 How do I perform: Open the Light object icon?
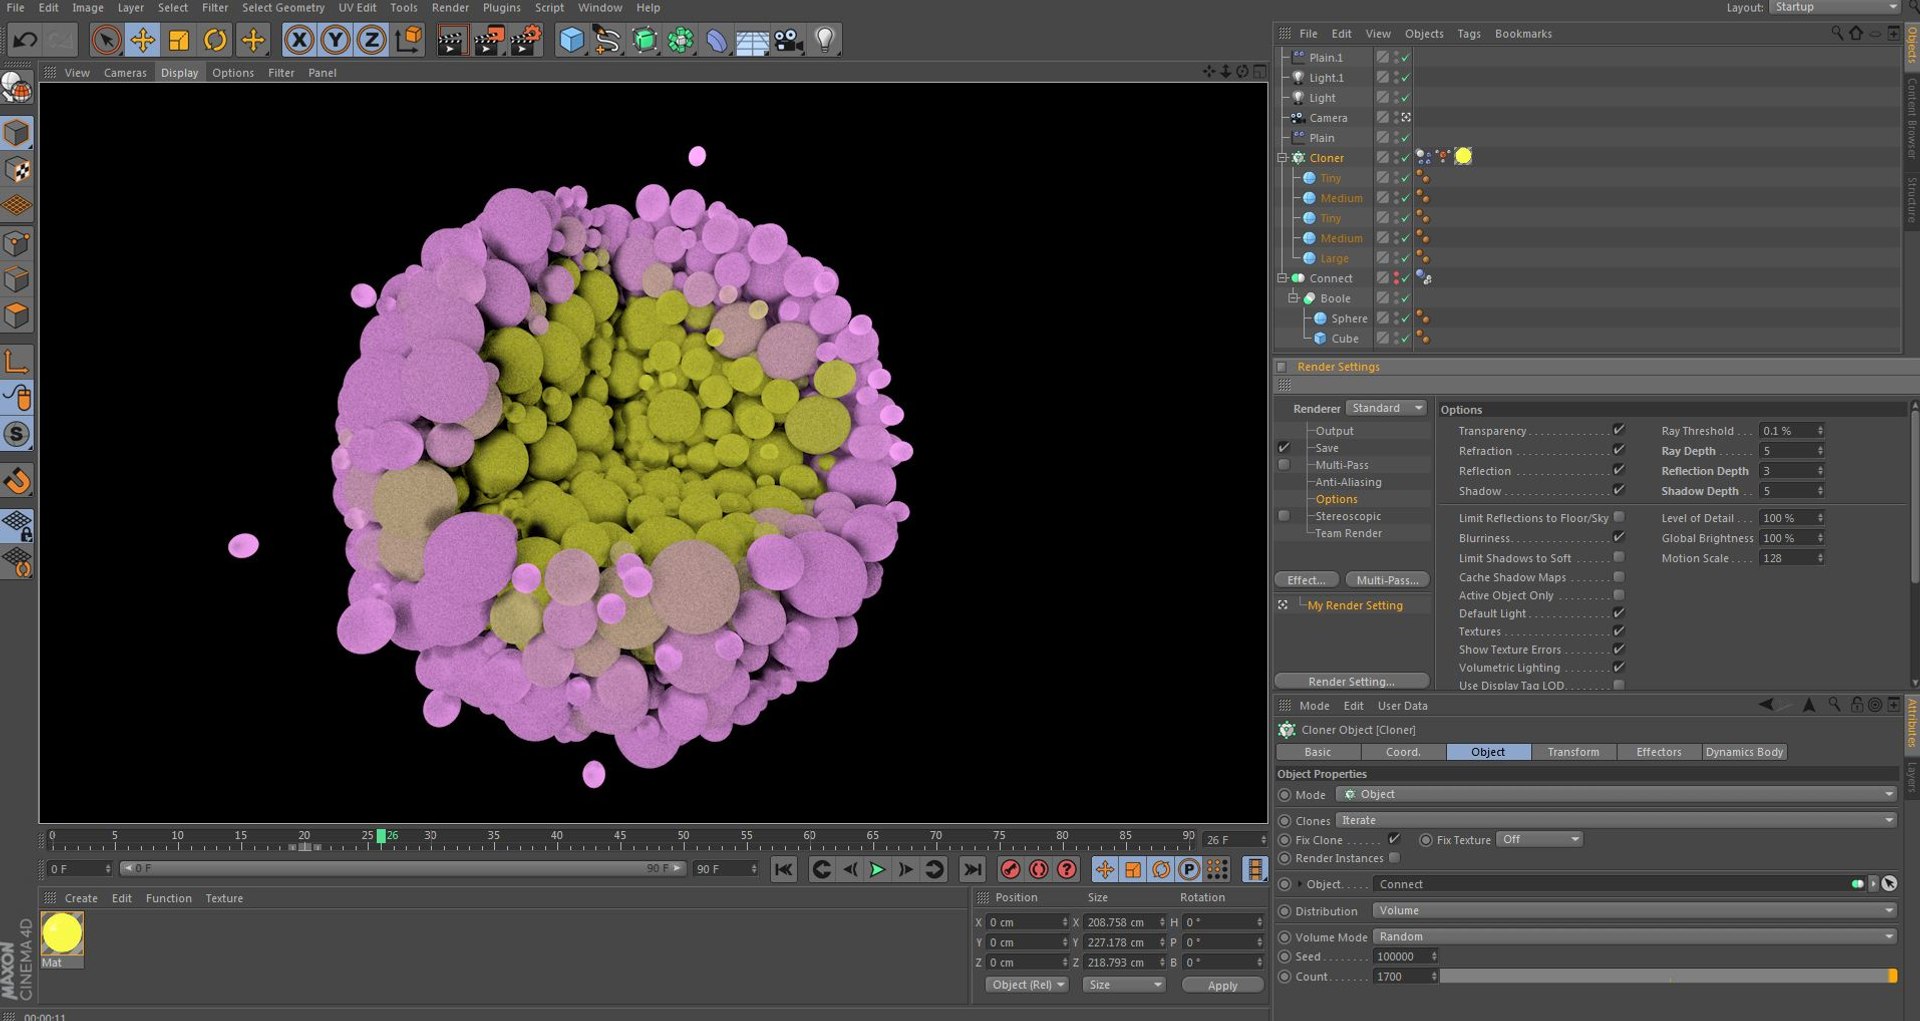(824, 40)
